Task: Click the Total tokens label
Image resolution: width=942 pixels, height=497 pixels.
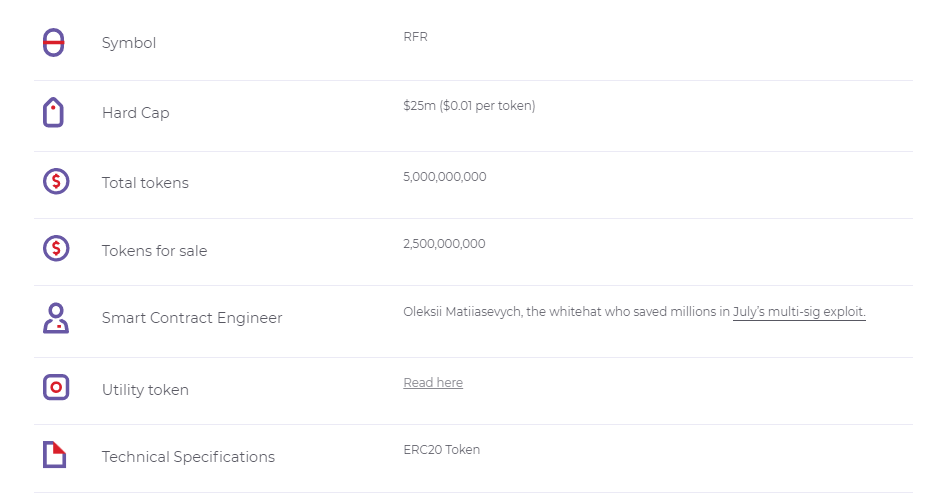Action: 145,183
